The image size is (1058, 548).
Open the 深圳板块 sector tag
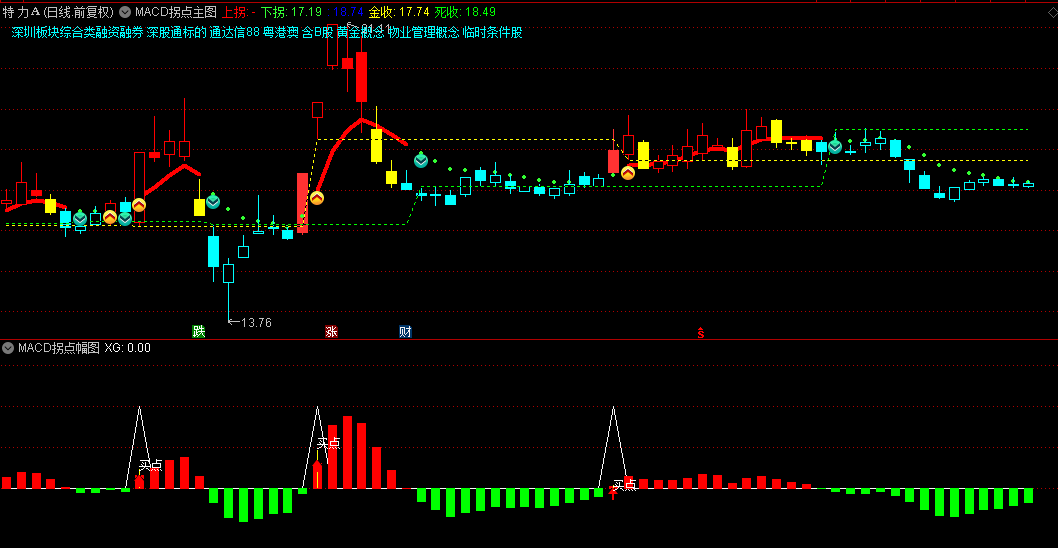(34, 32)
